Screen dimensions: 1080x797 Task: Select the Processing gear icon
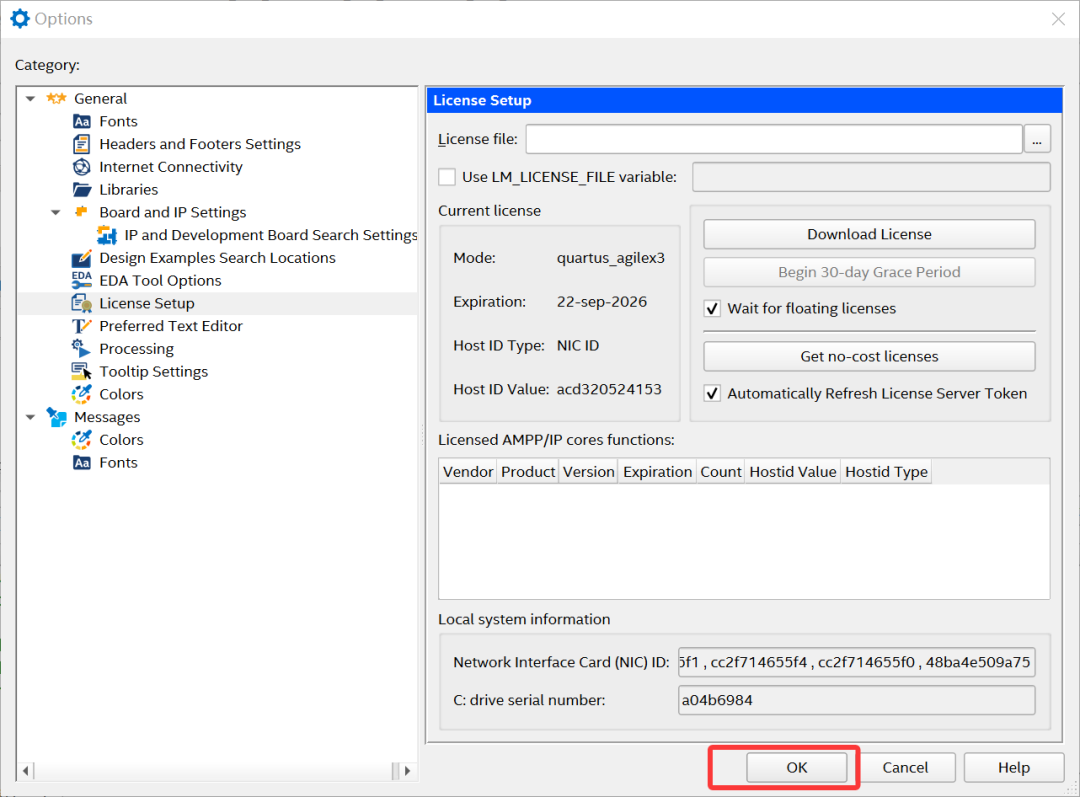(82, 349)
